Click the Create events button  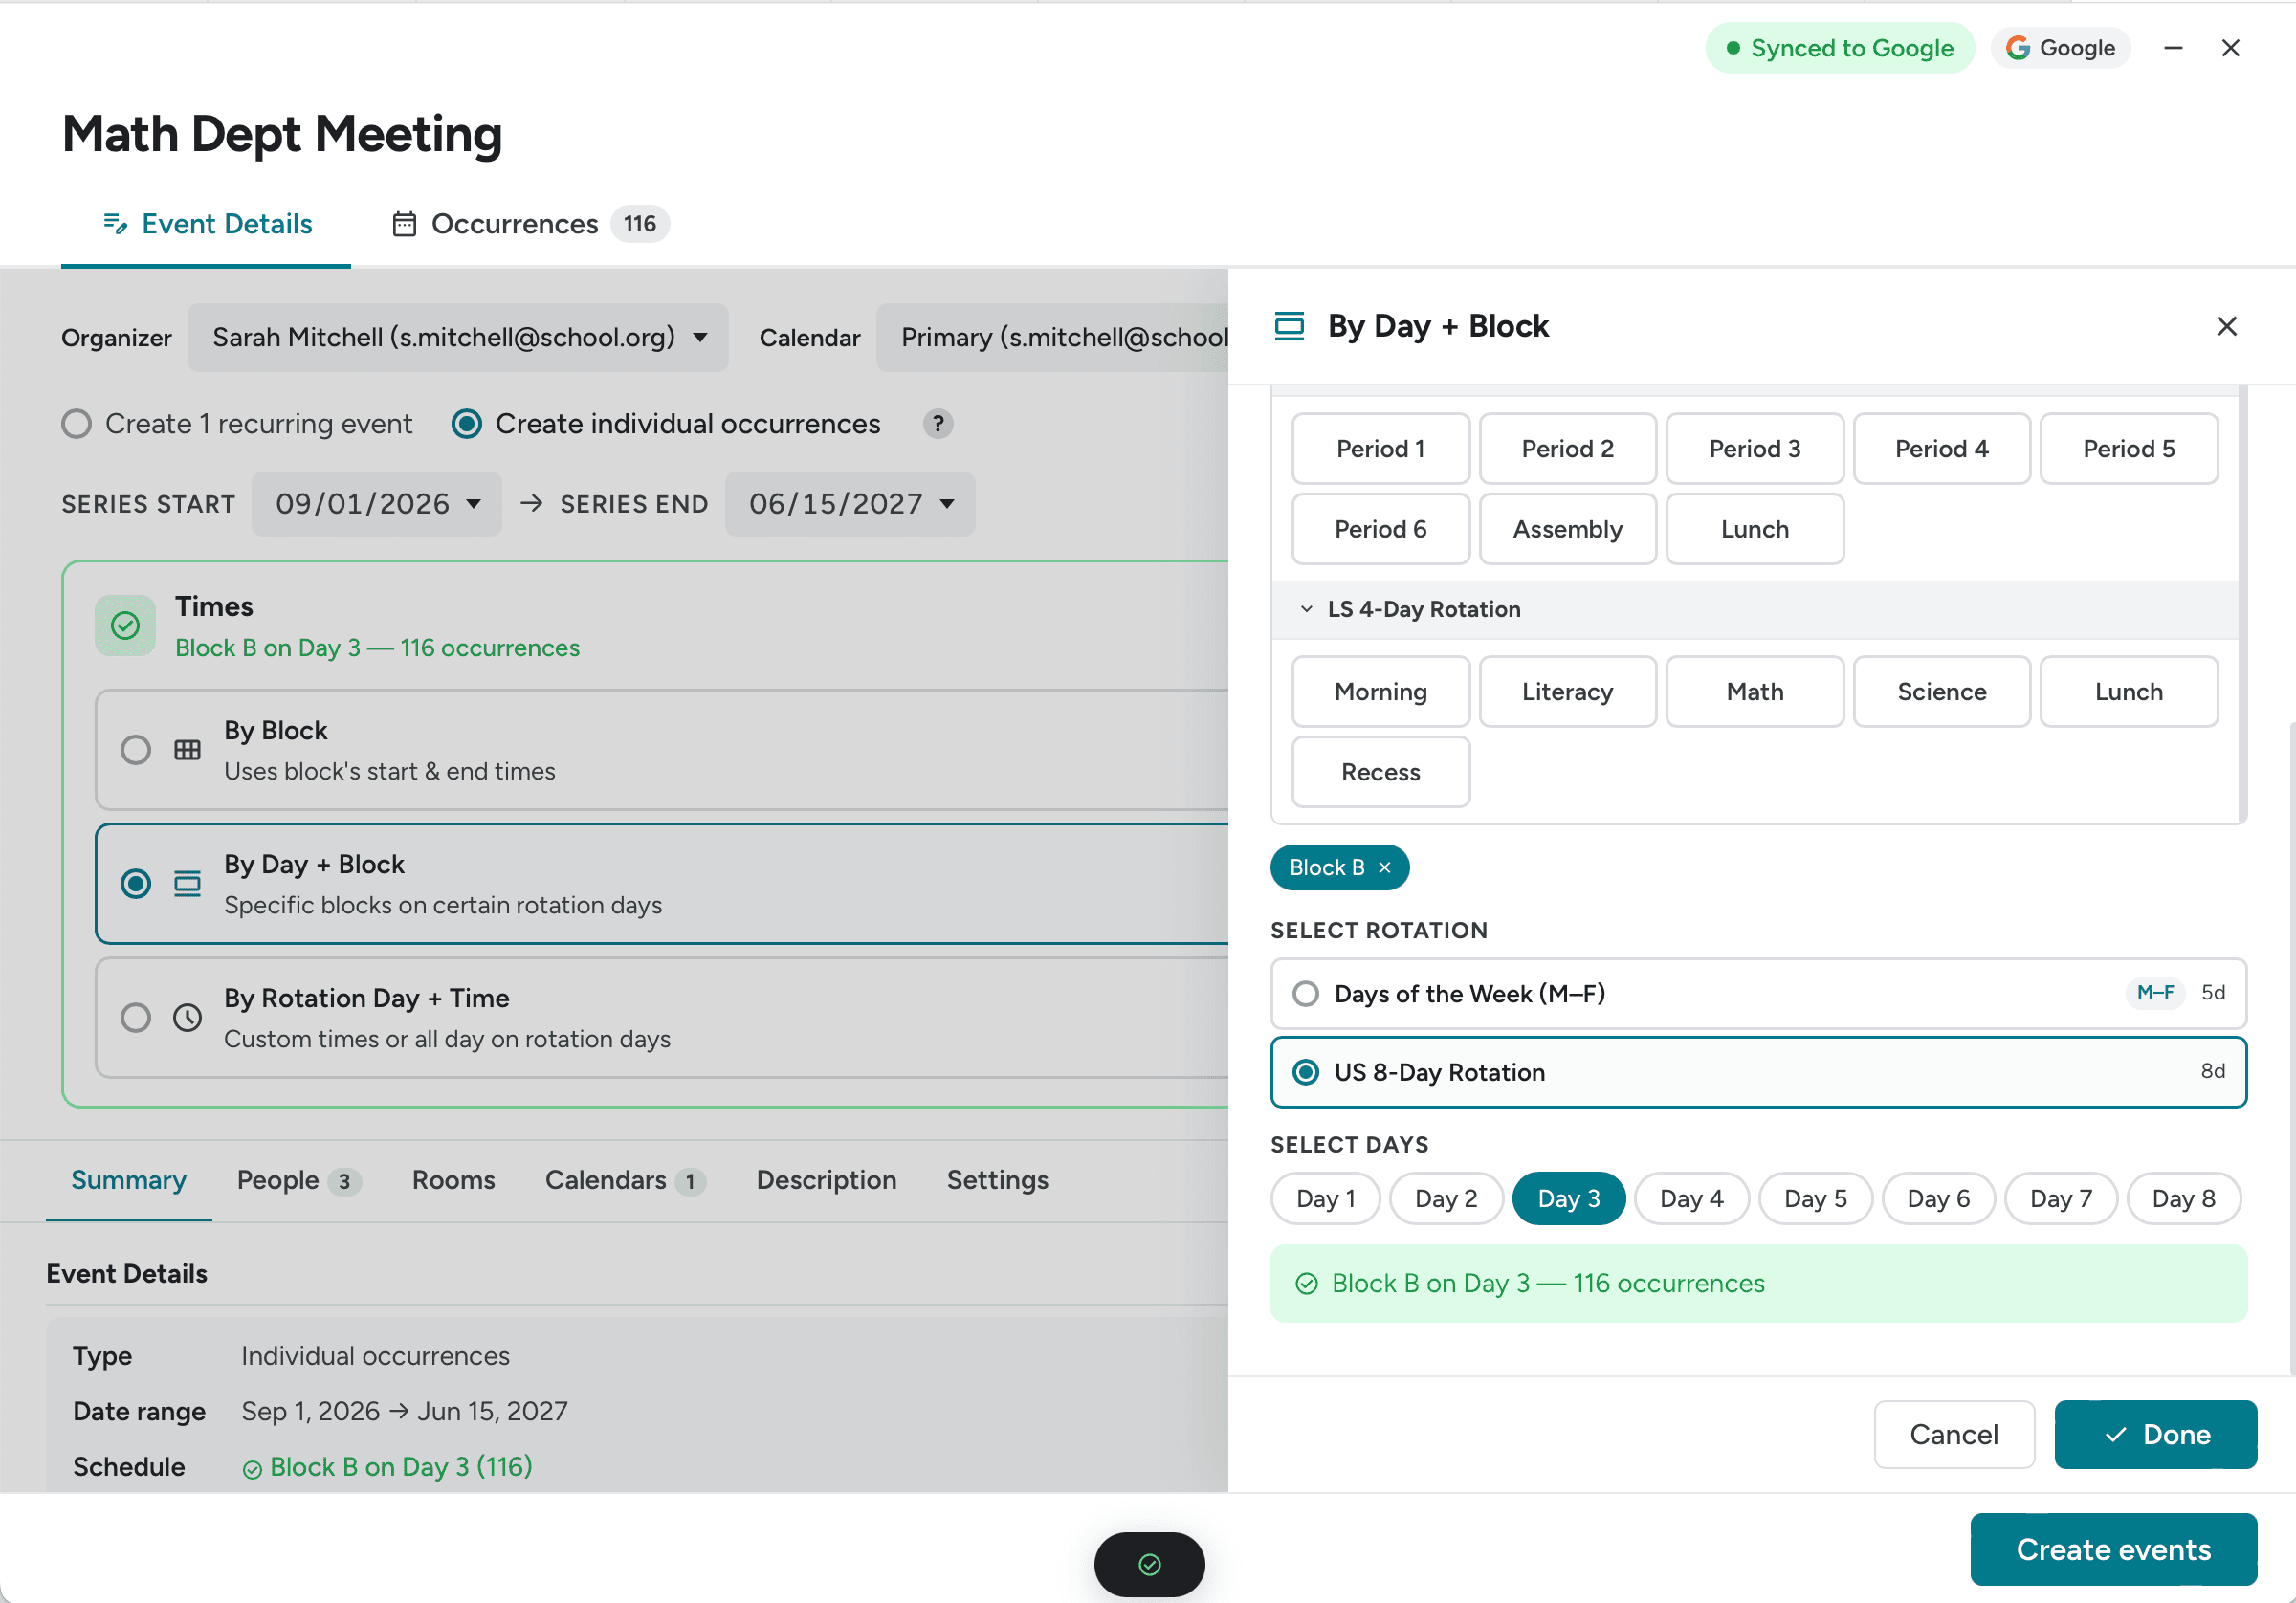coord(2112,1549)
